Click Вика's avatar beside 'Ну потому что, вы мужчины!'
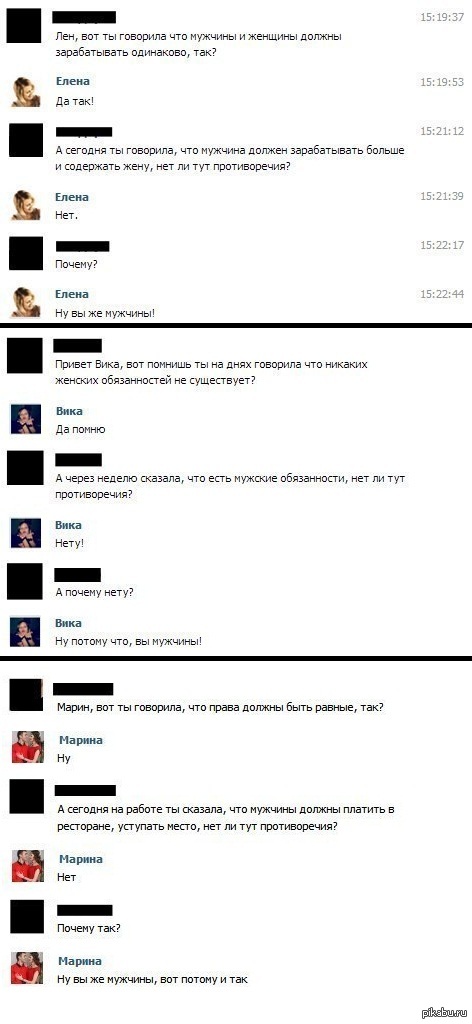This screenshot has width=472, height=1024. coord(26,631)
